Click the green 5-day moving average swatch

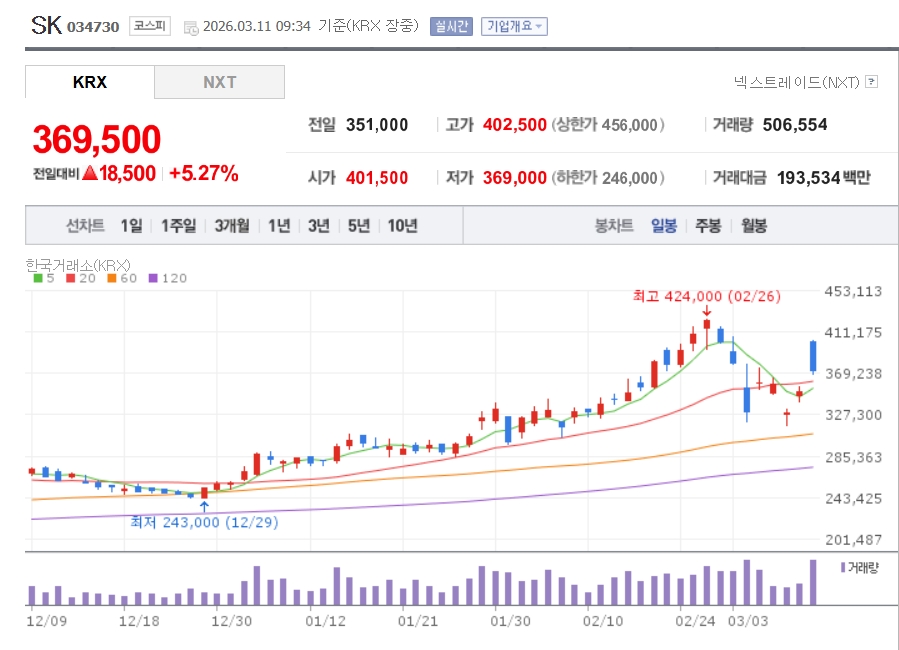tap(38, 278)
